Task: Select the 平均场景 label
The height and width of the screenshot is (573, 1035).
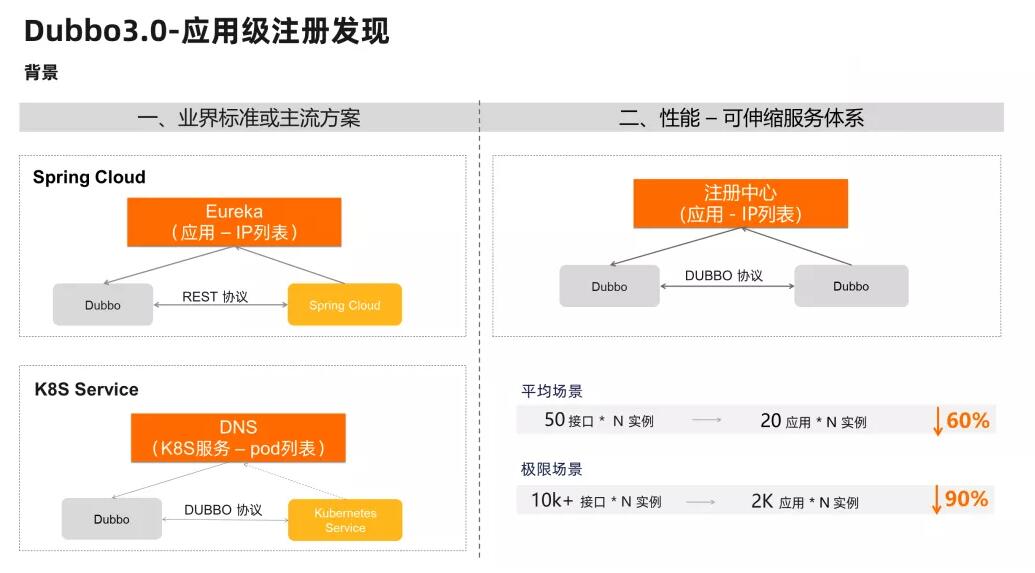Action: (x=552, y=391)
